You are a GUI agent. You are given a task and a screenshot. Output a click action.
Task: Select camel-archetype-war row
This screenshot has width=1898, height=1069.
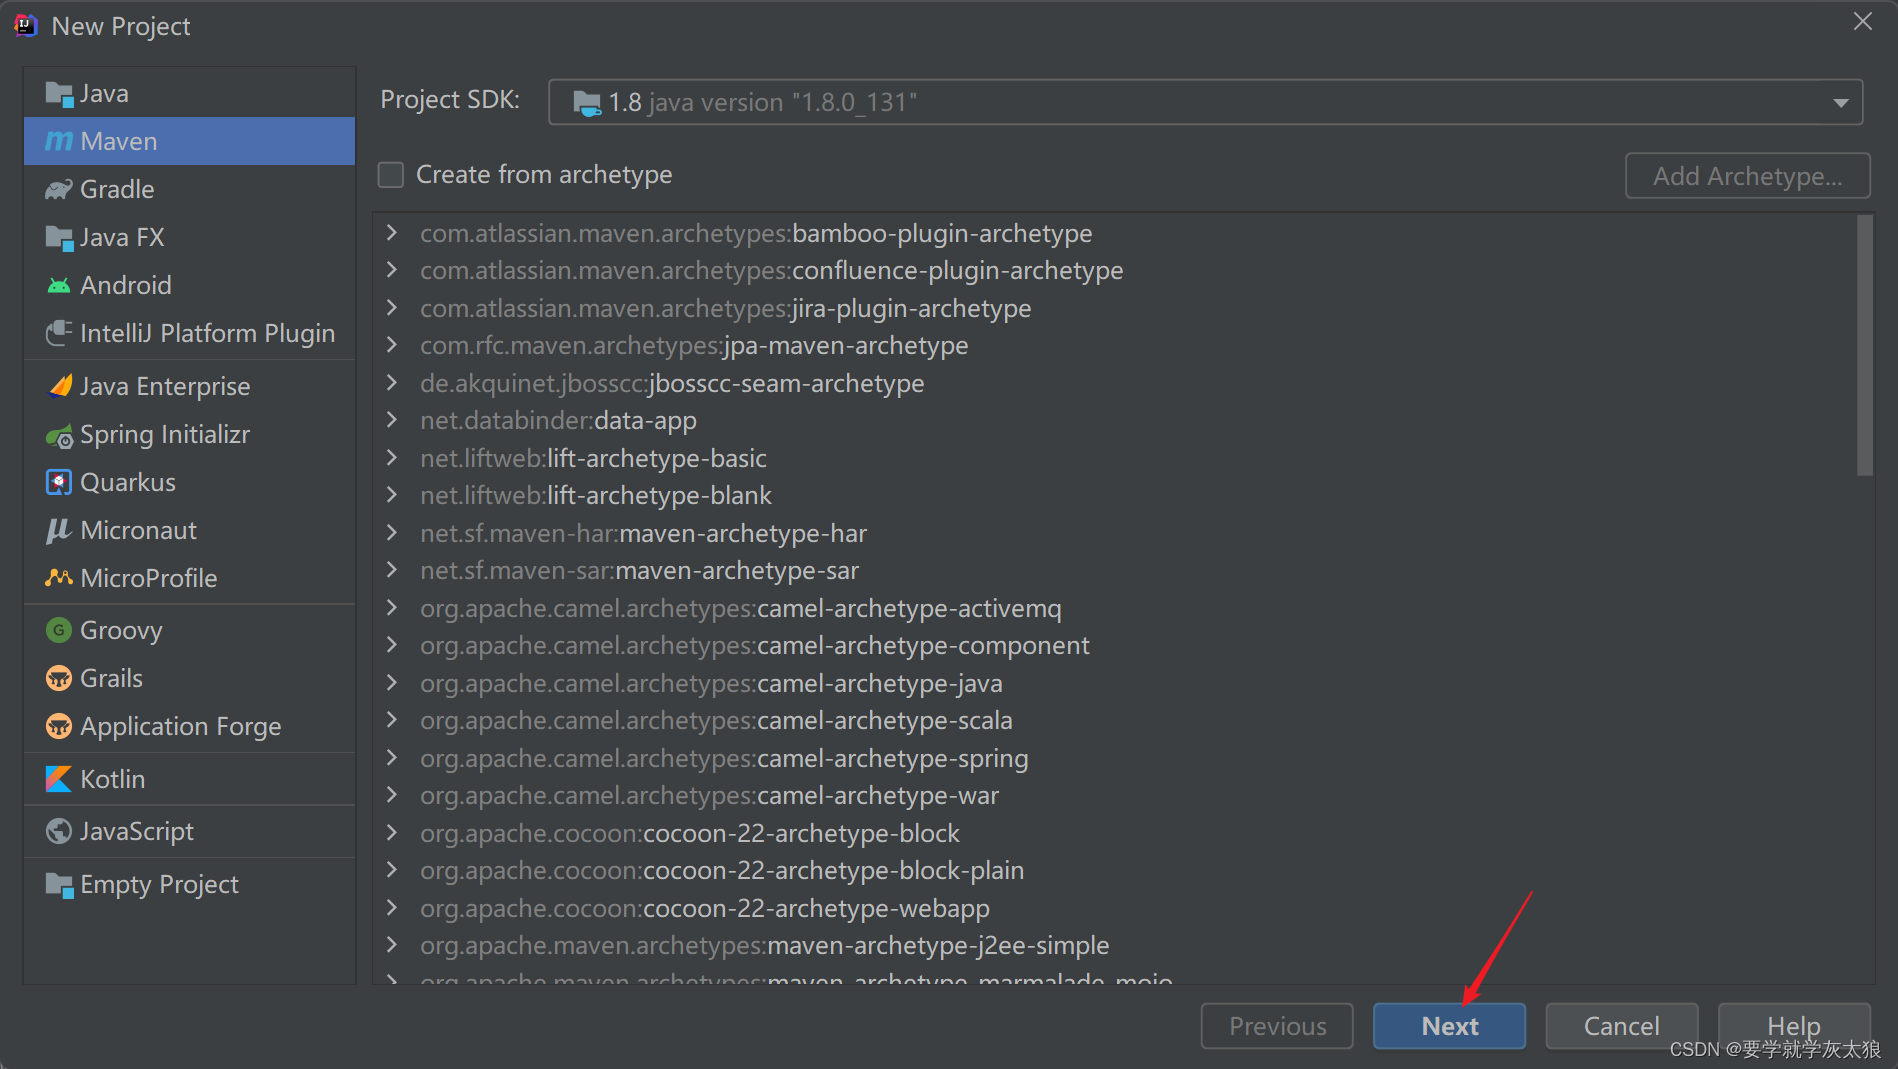[x=1115, y=795]
